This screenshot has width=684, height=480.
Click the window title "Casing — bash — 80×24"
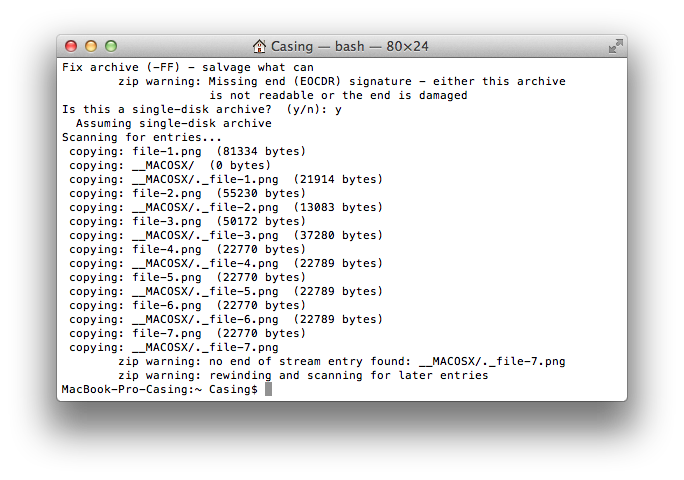pos(350,46)
